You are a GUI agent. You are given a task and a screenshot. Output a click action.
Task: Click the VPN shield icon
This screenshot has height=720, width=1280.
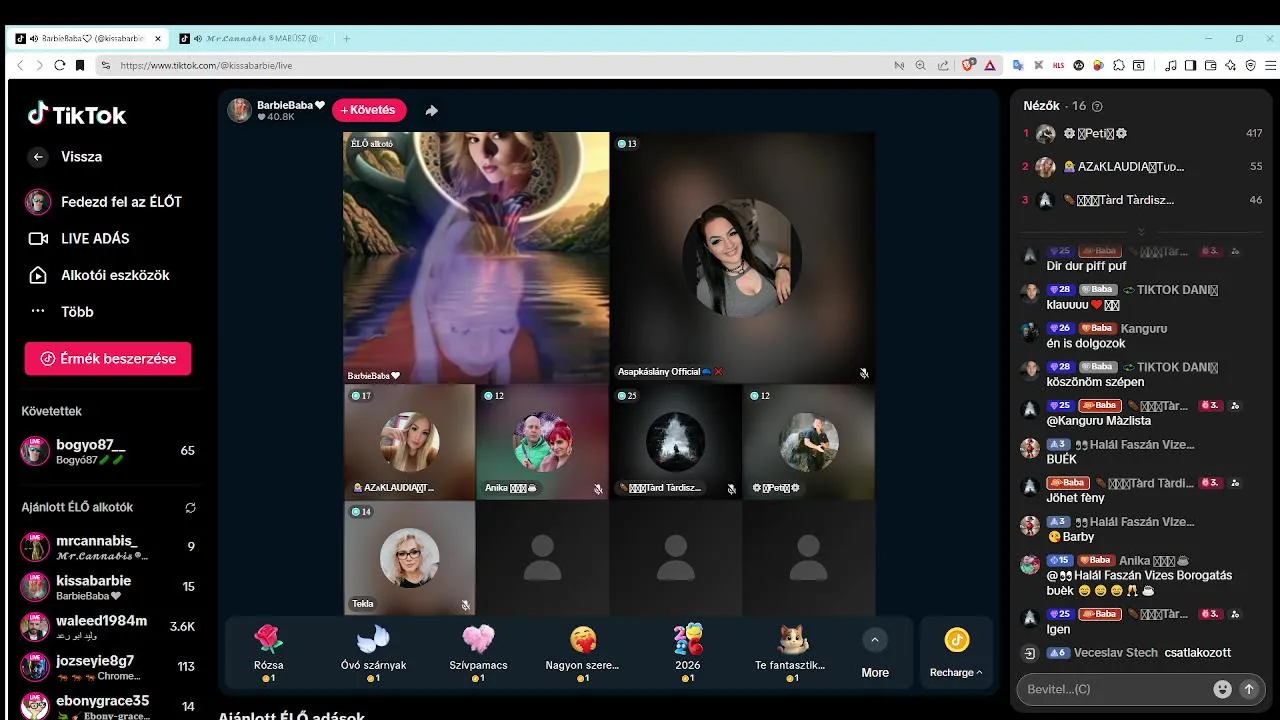coord(1250,65)
